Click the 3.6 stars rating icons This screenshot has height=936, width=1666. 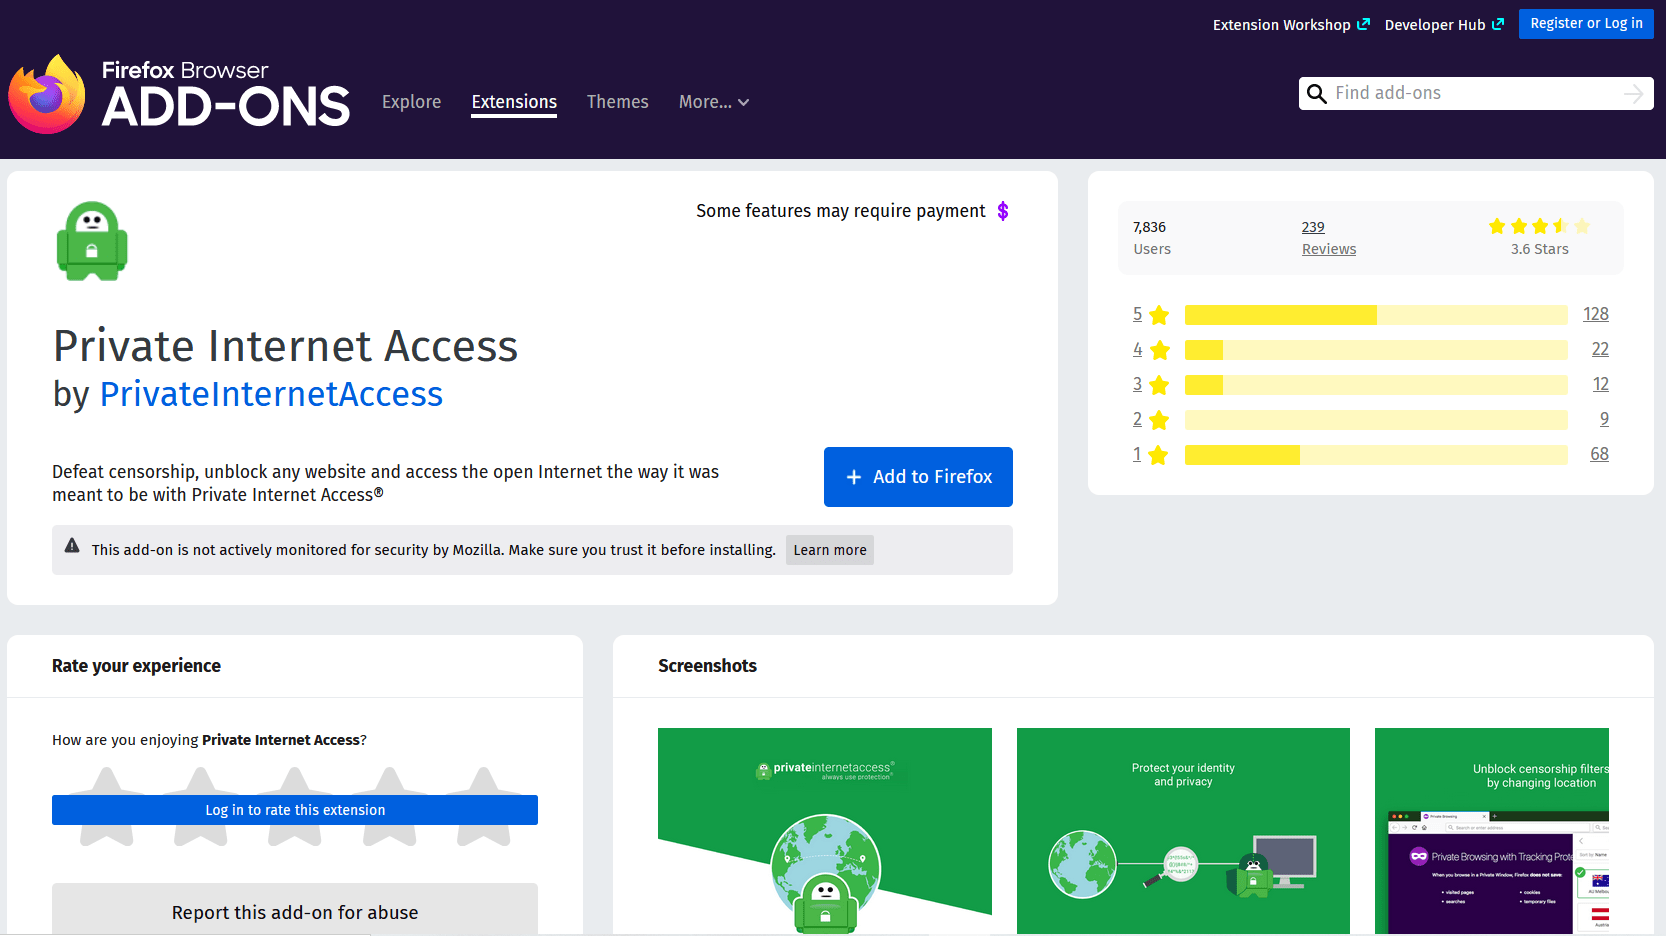point(1539,226)
